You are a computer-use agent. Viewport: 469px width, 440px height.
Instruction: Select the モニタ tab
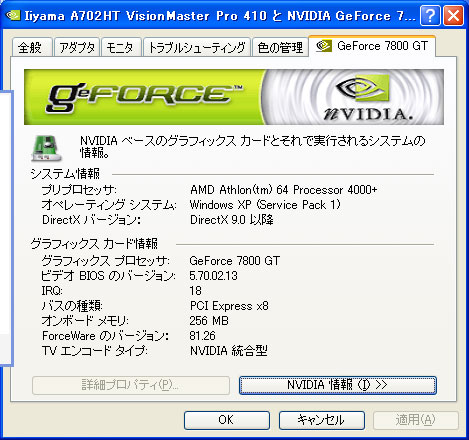[121, 47]
